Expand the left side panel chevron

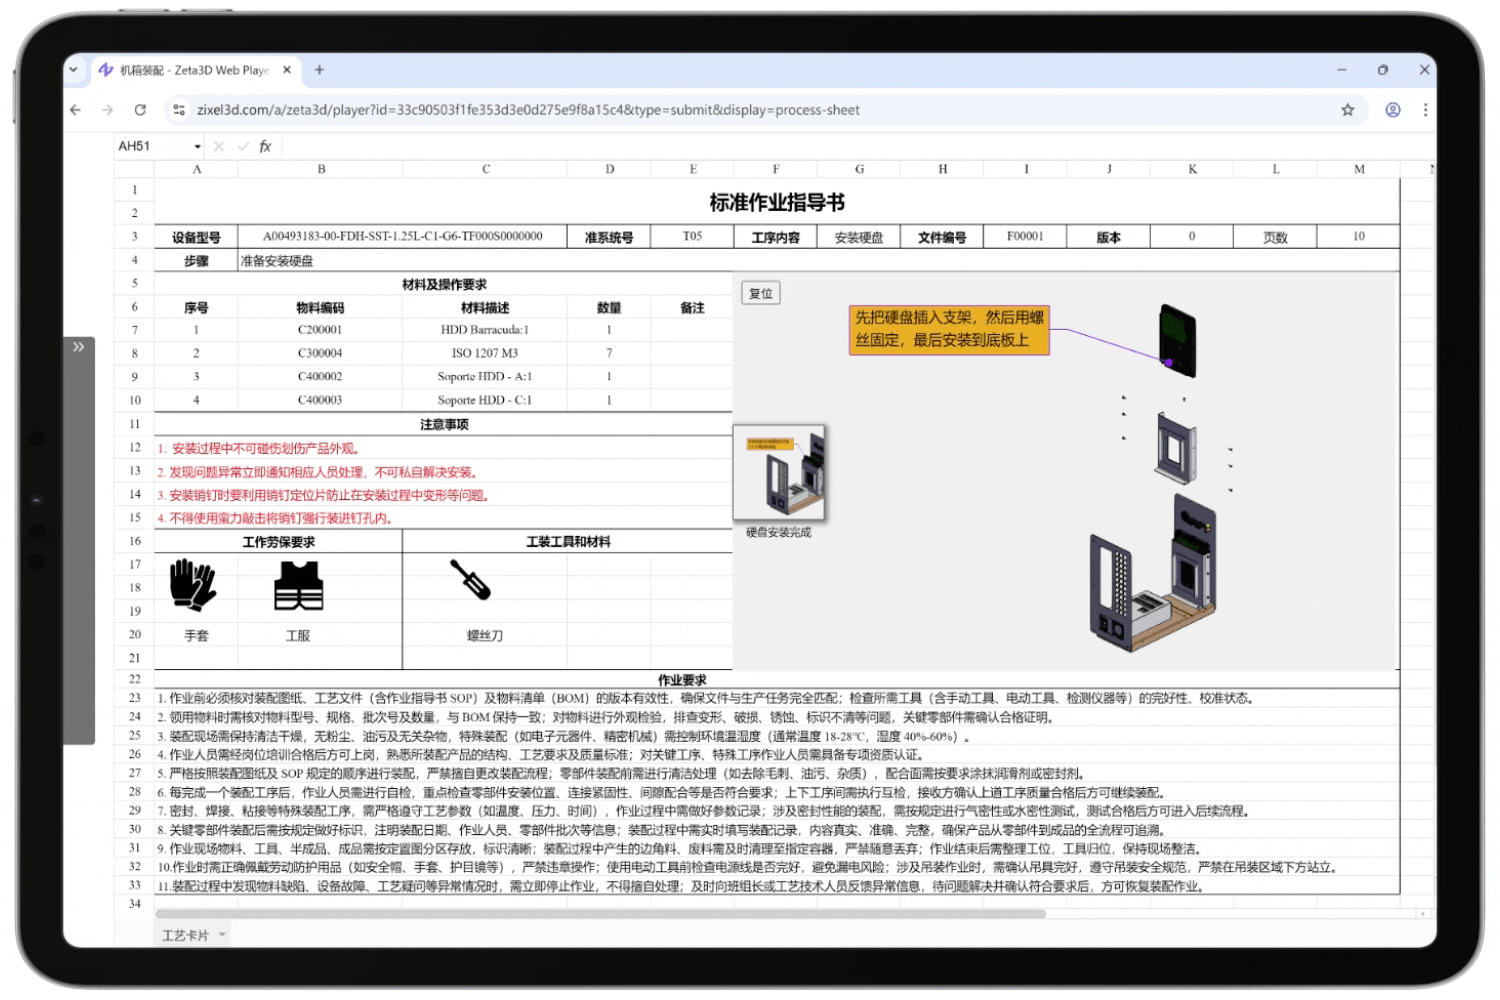(x=78, y=347)
